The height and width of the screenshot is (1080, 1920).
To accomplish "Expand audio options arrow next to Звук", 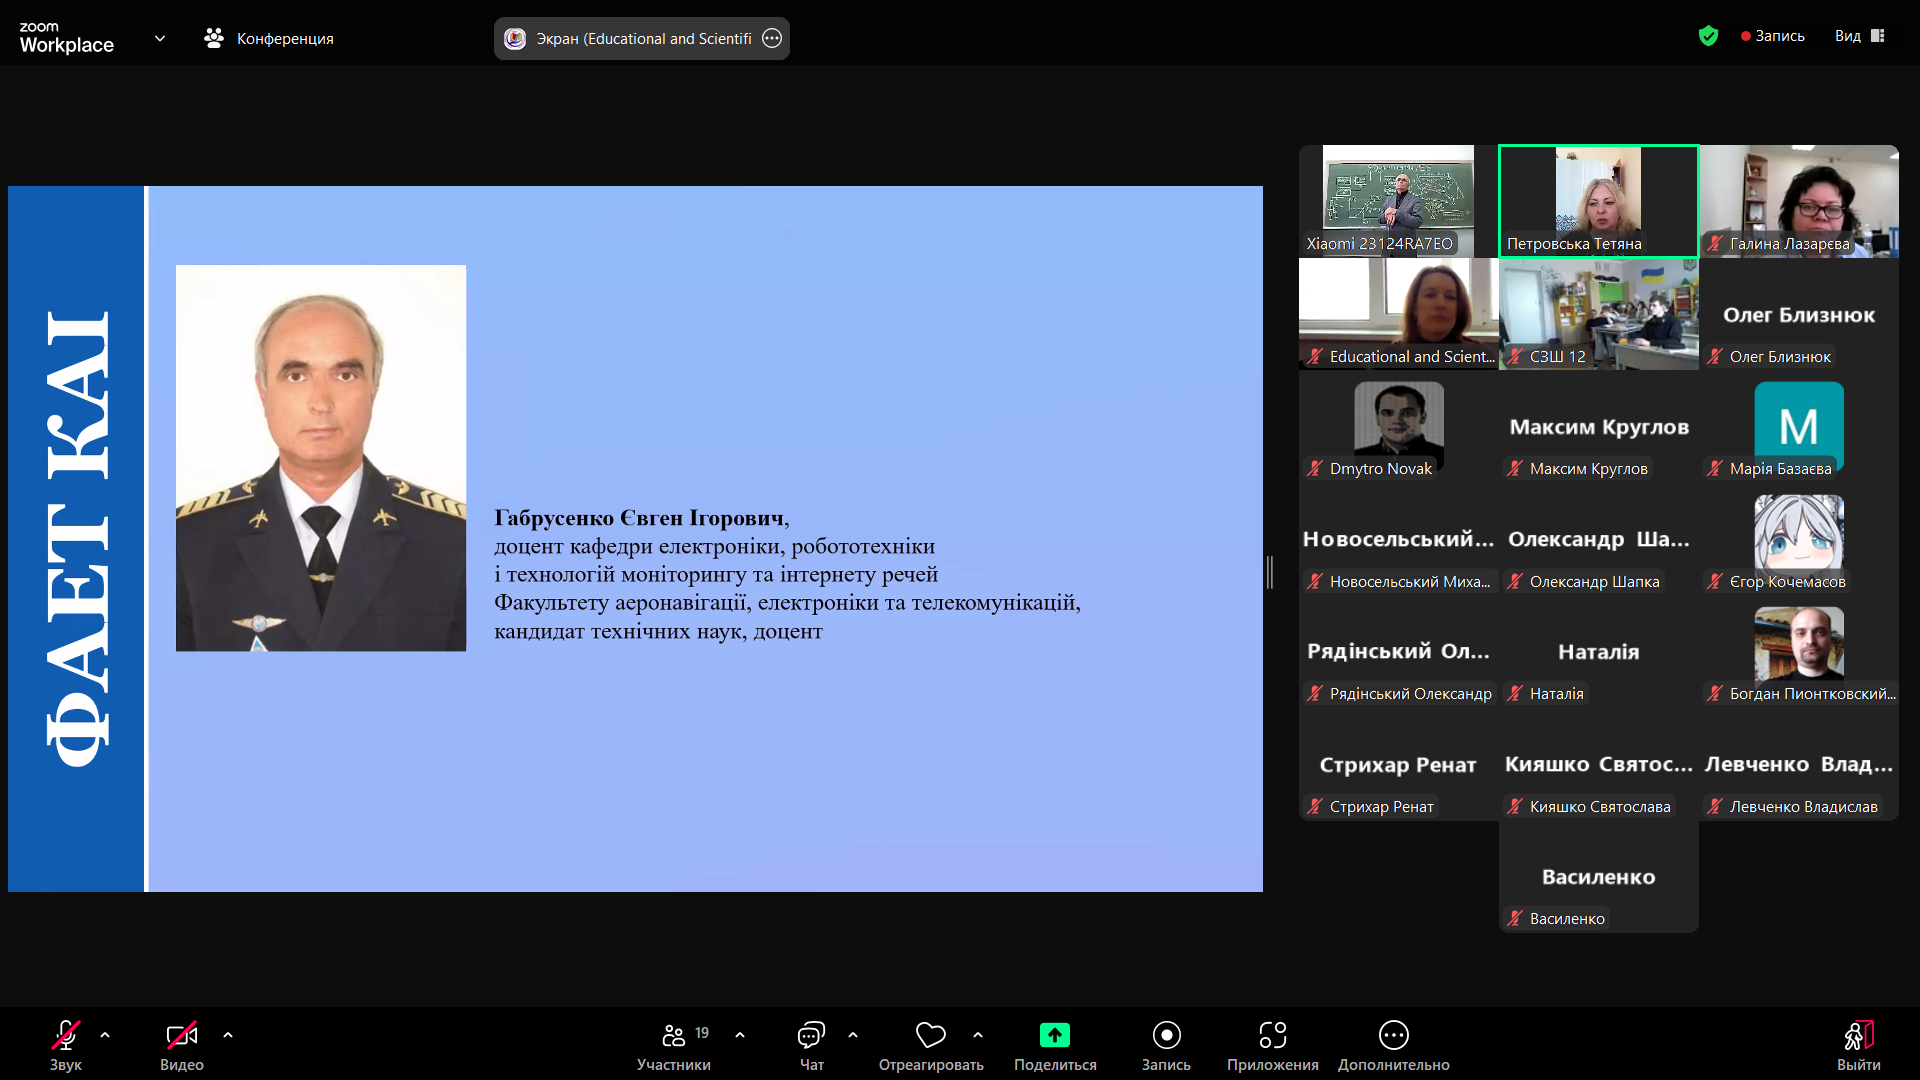I will tap(105, 1035).
